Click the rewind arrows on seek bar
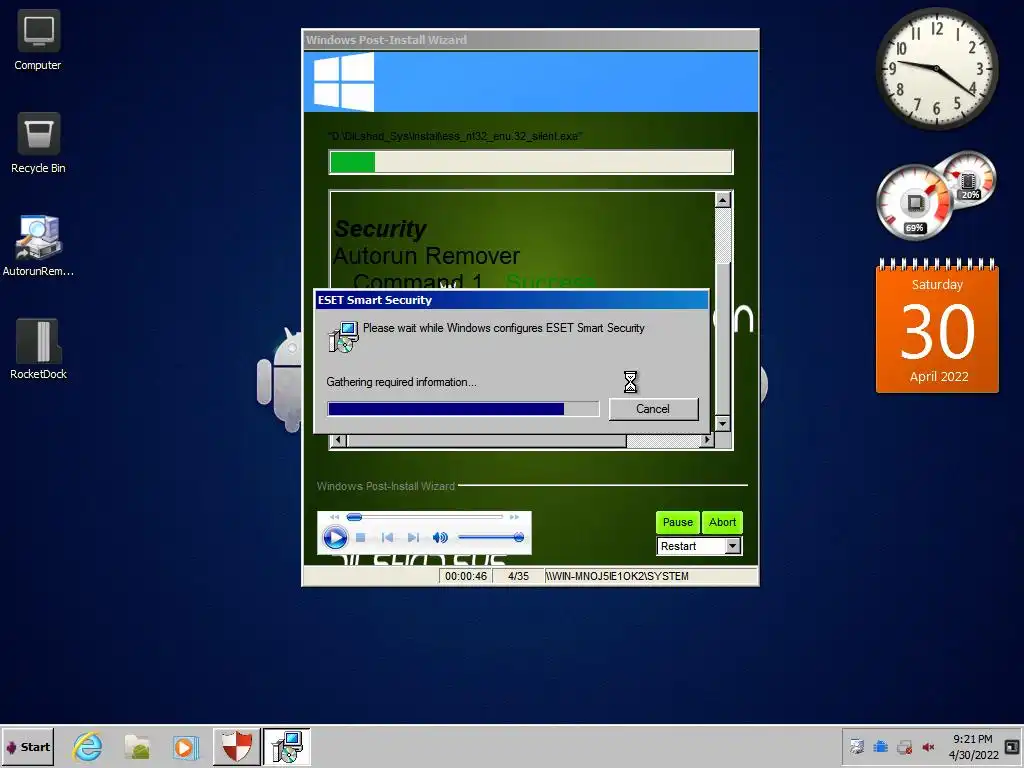1024x768 pixels. [334, 517]
